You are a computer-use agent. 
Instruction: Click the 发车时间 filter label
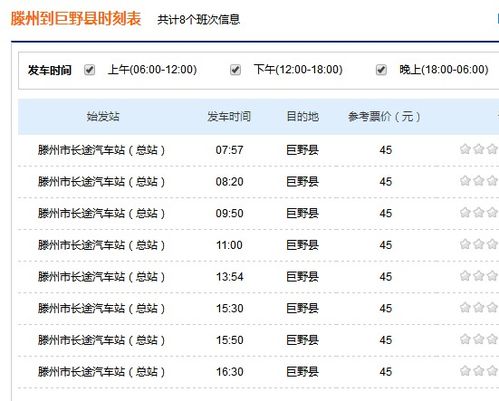(50, 70)
